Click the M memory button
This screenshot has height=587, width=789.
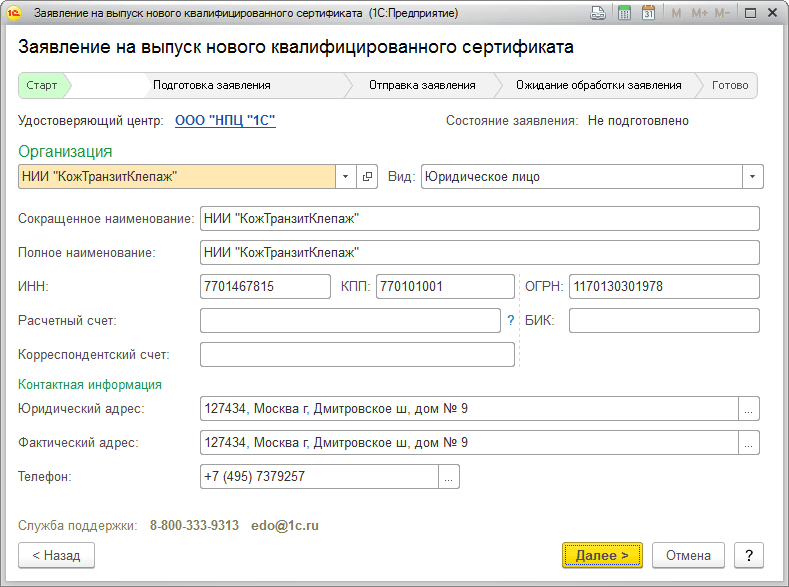(x=676, y=13)
